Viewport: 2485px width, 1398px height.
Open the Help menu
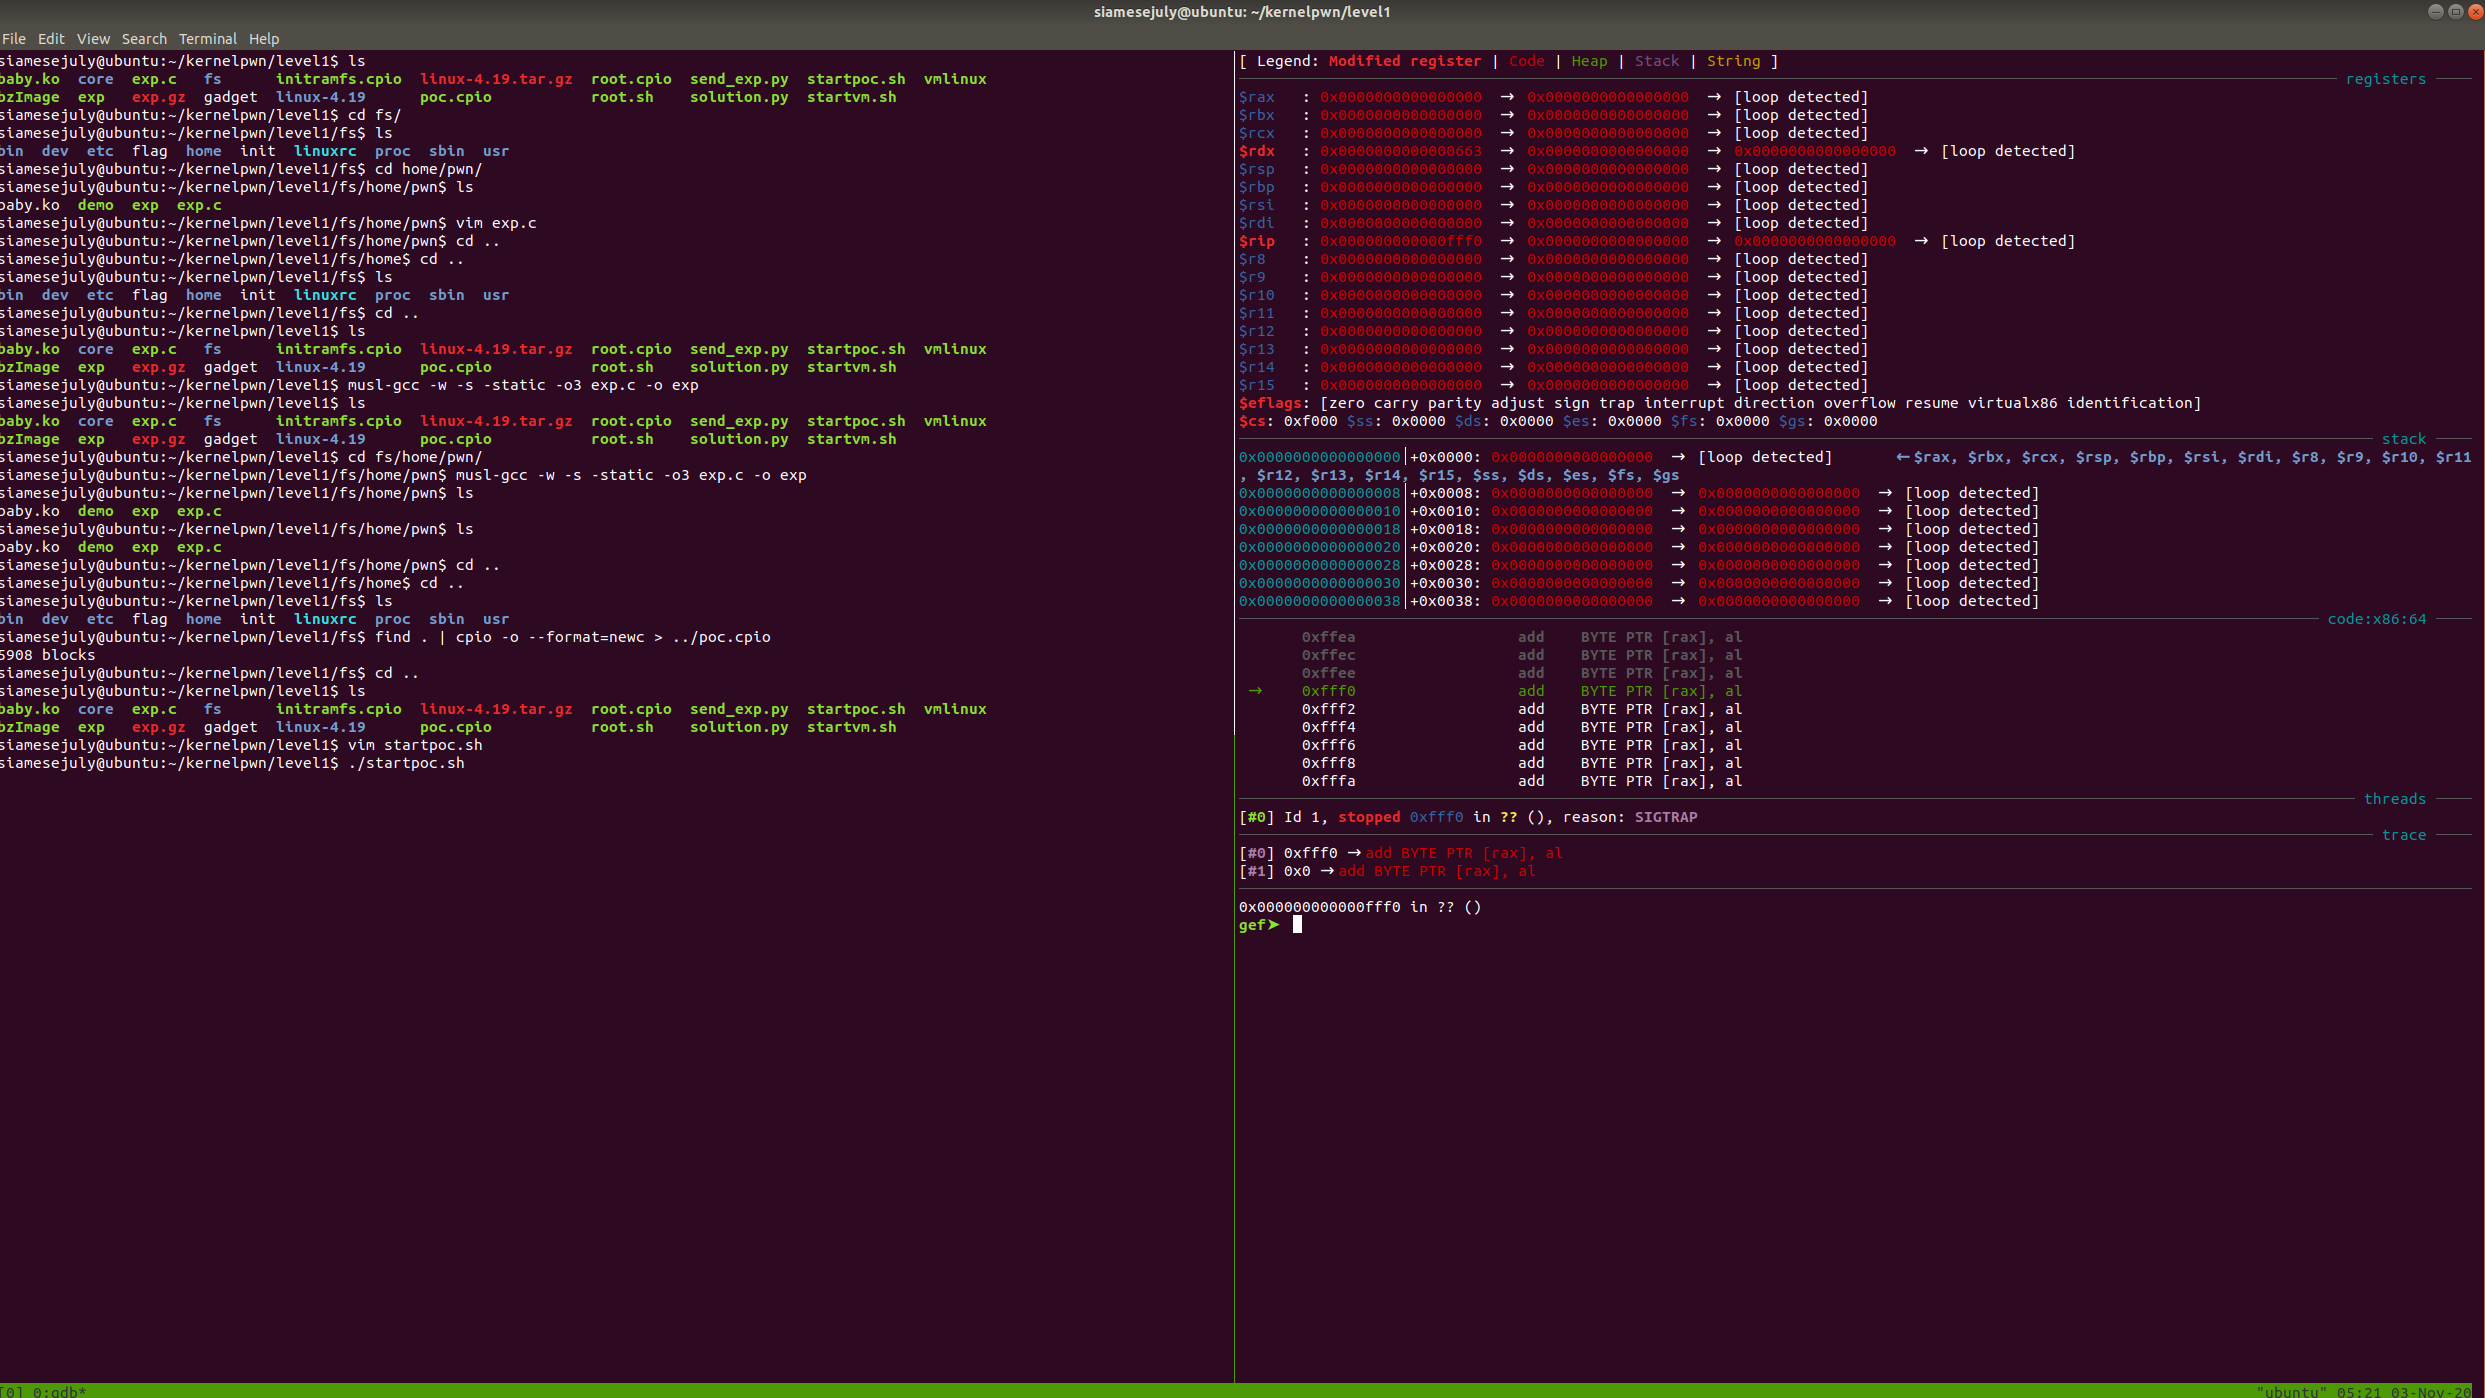point(264,39)
